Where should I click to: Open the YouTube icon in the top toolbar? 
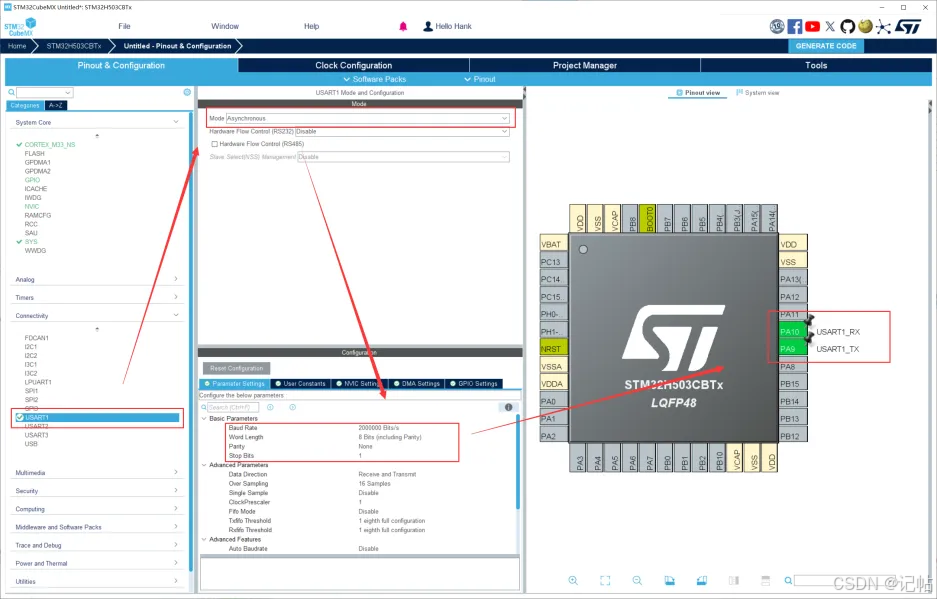[812, 26]
